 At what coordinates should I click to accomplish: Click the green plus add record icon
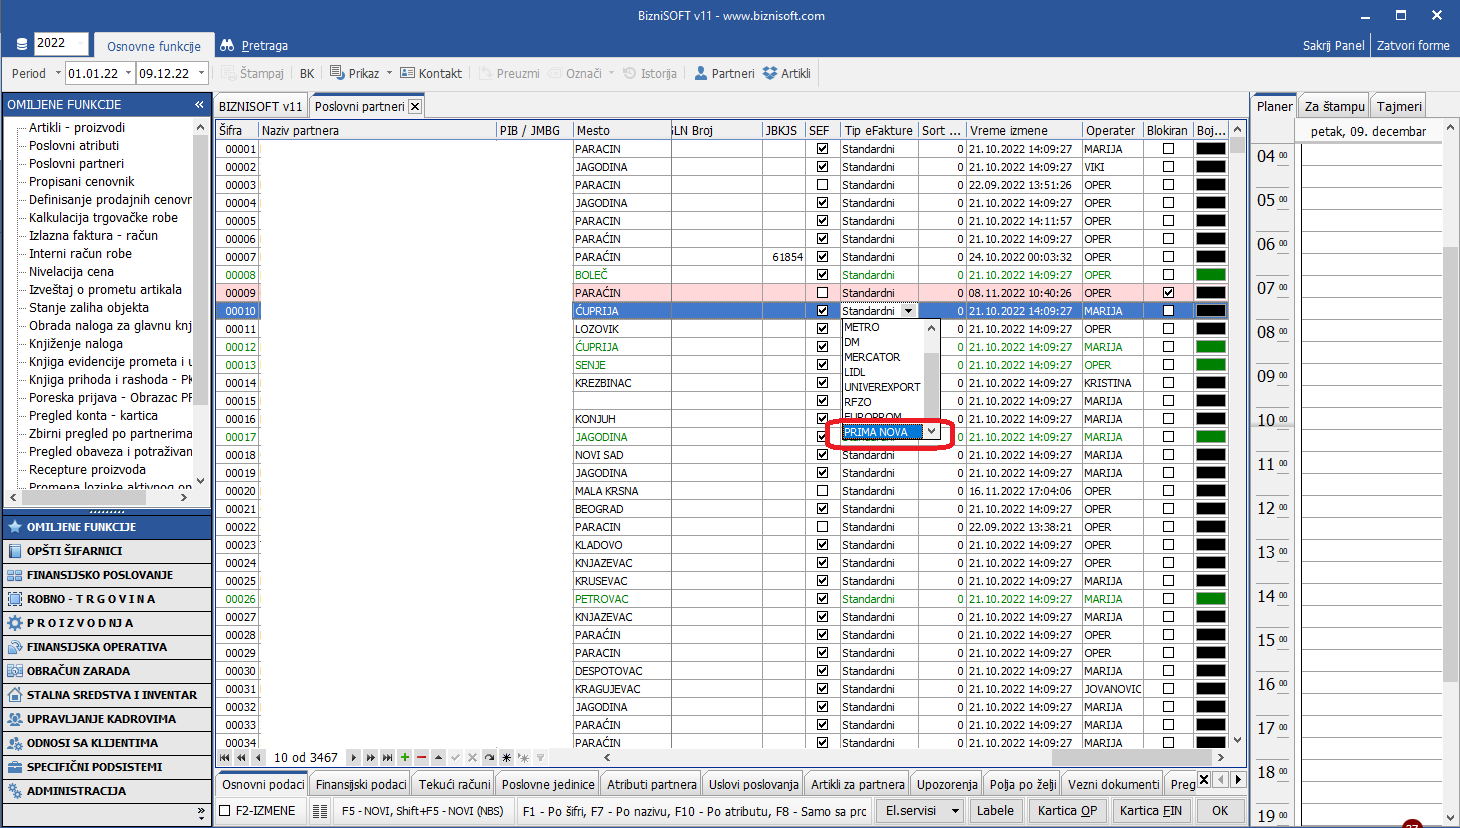pos(405,758)
